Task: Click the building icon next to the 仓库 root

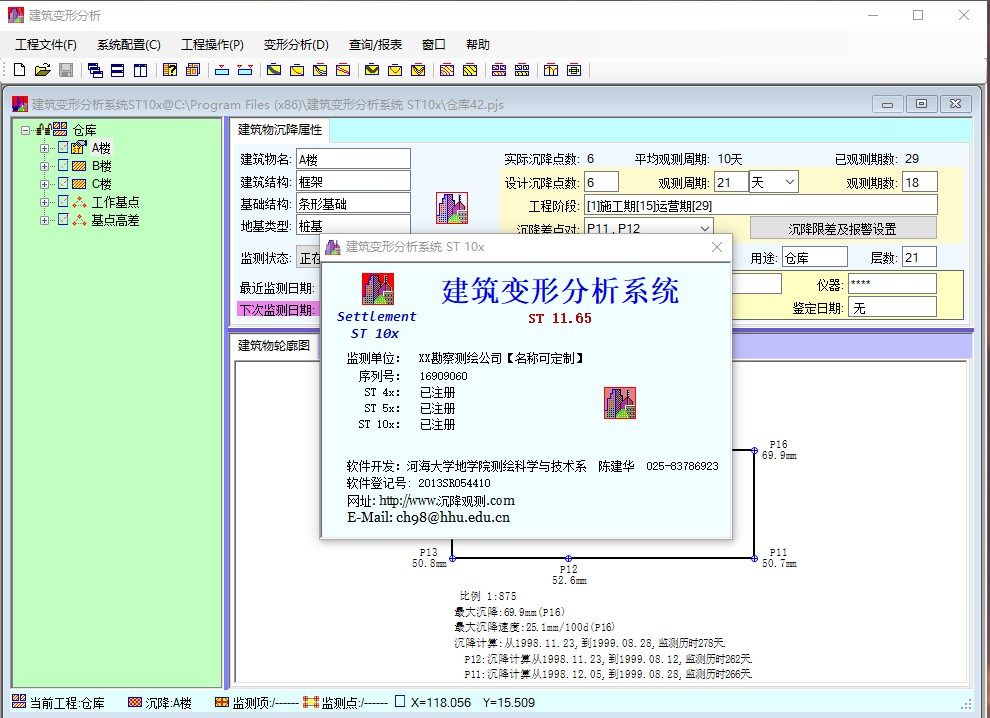Action: pos(59,130)
